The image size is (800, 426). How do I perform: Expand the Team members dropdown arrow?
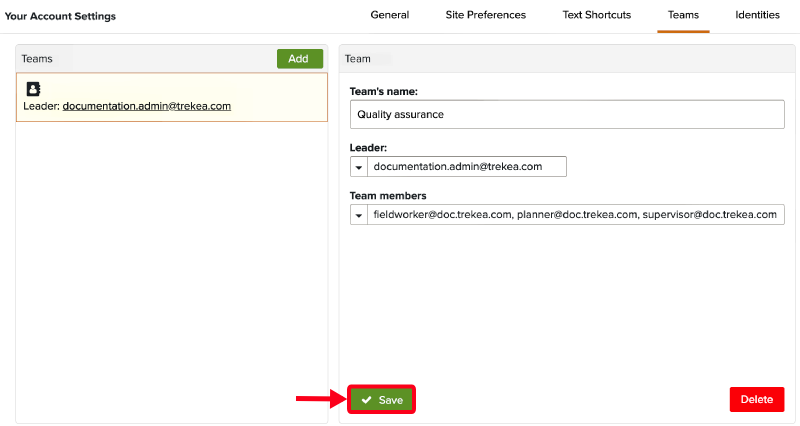[359, 215]
